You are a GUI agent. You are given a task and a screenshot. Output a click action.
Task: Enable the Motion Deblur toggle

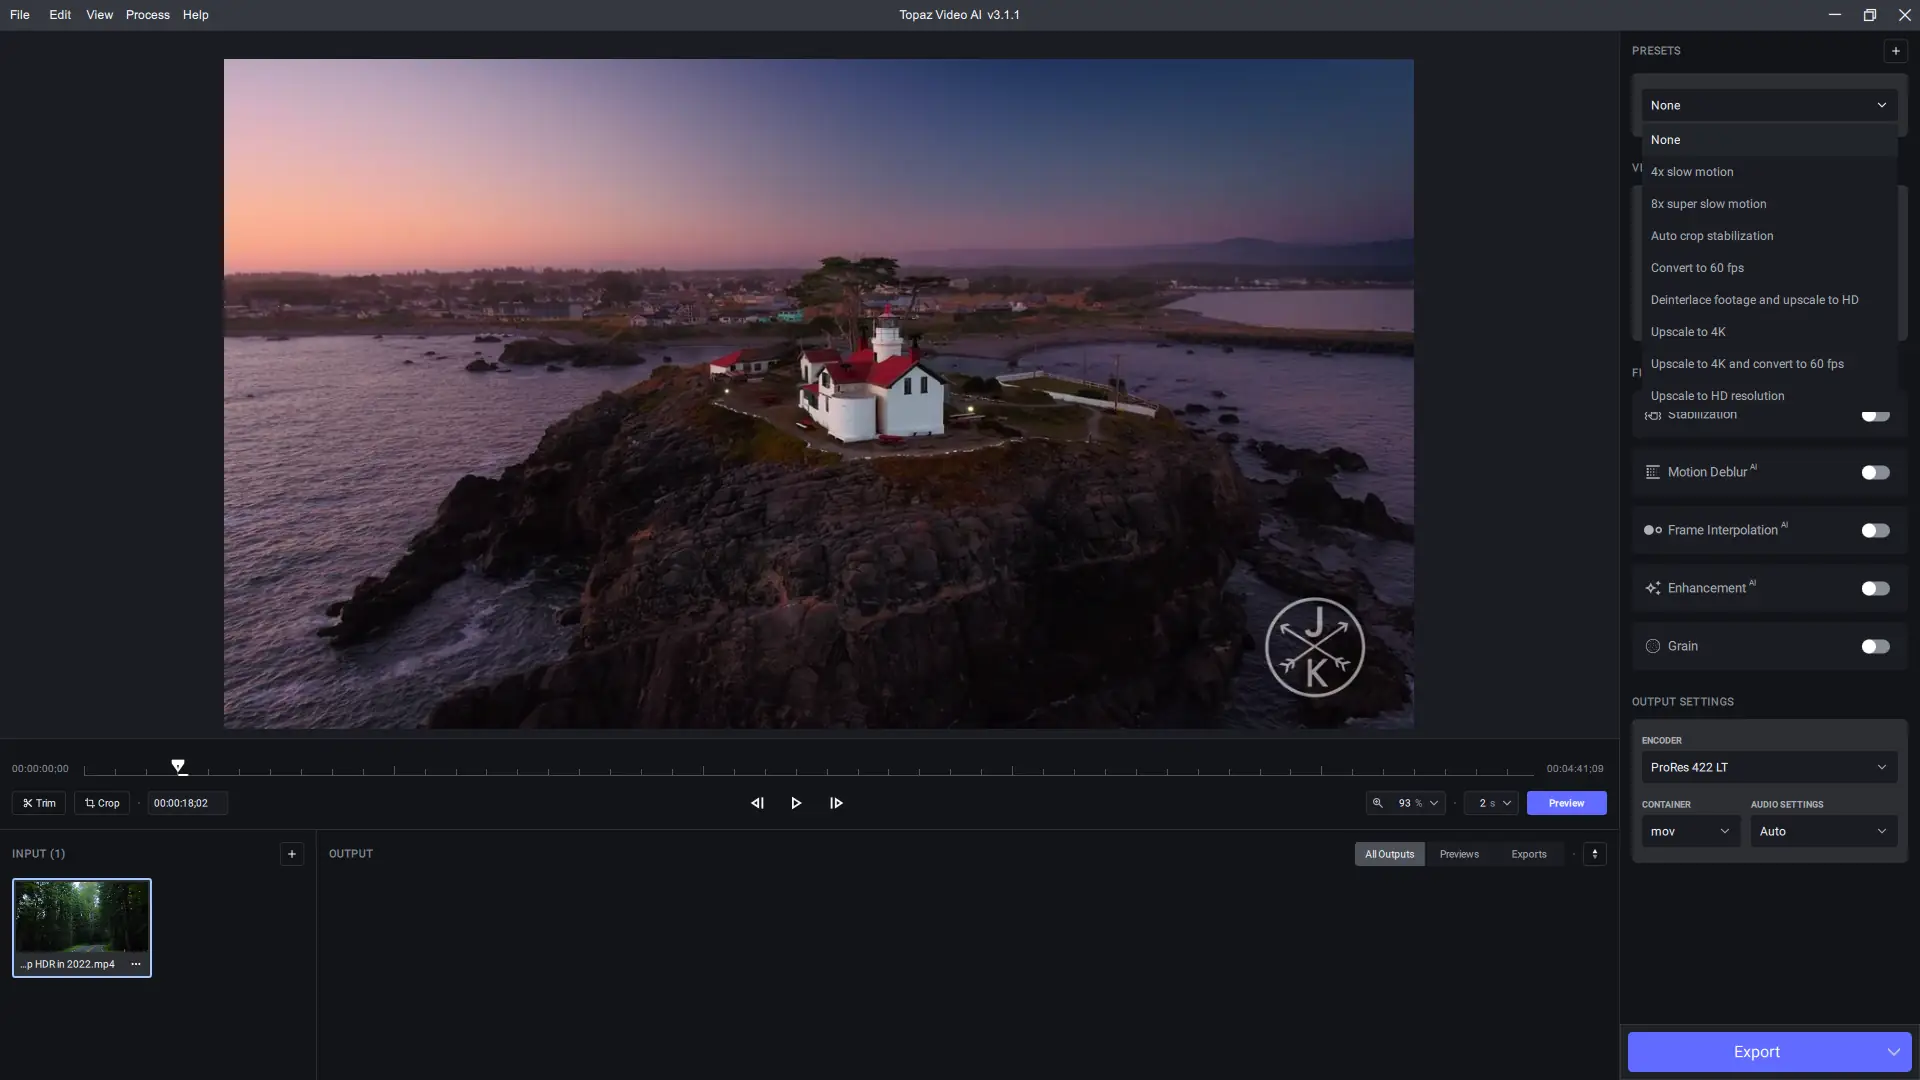pos(1875,472)
